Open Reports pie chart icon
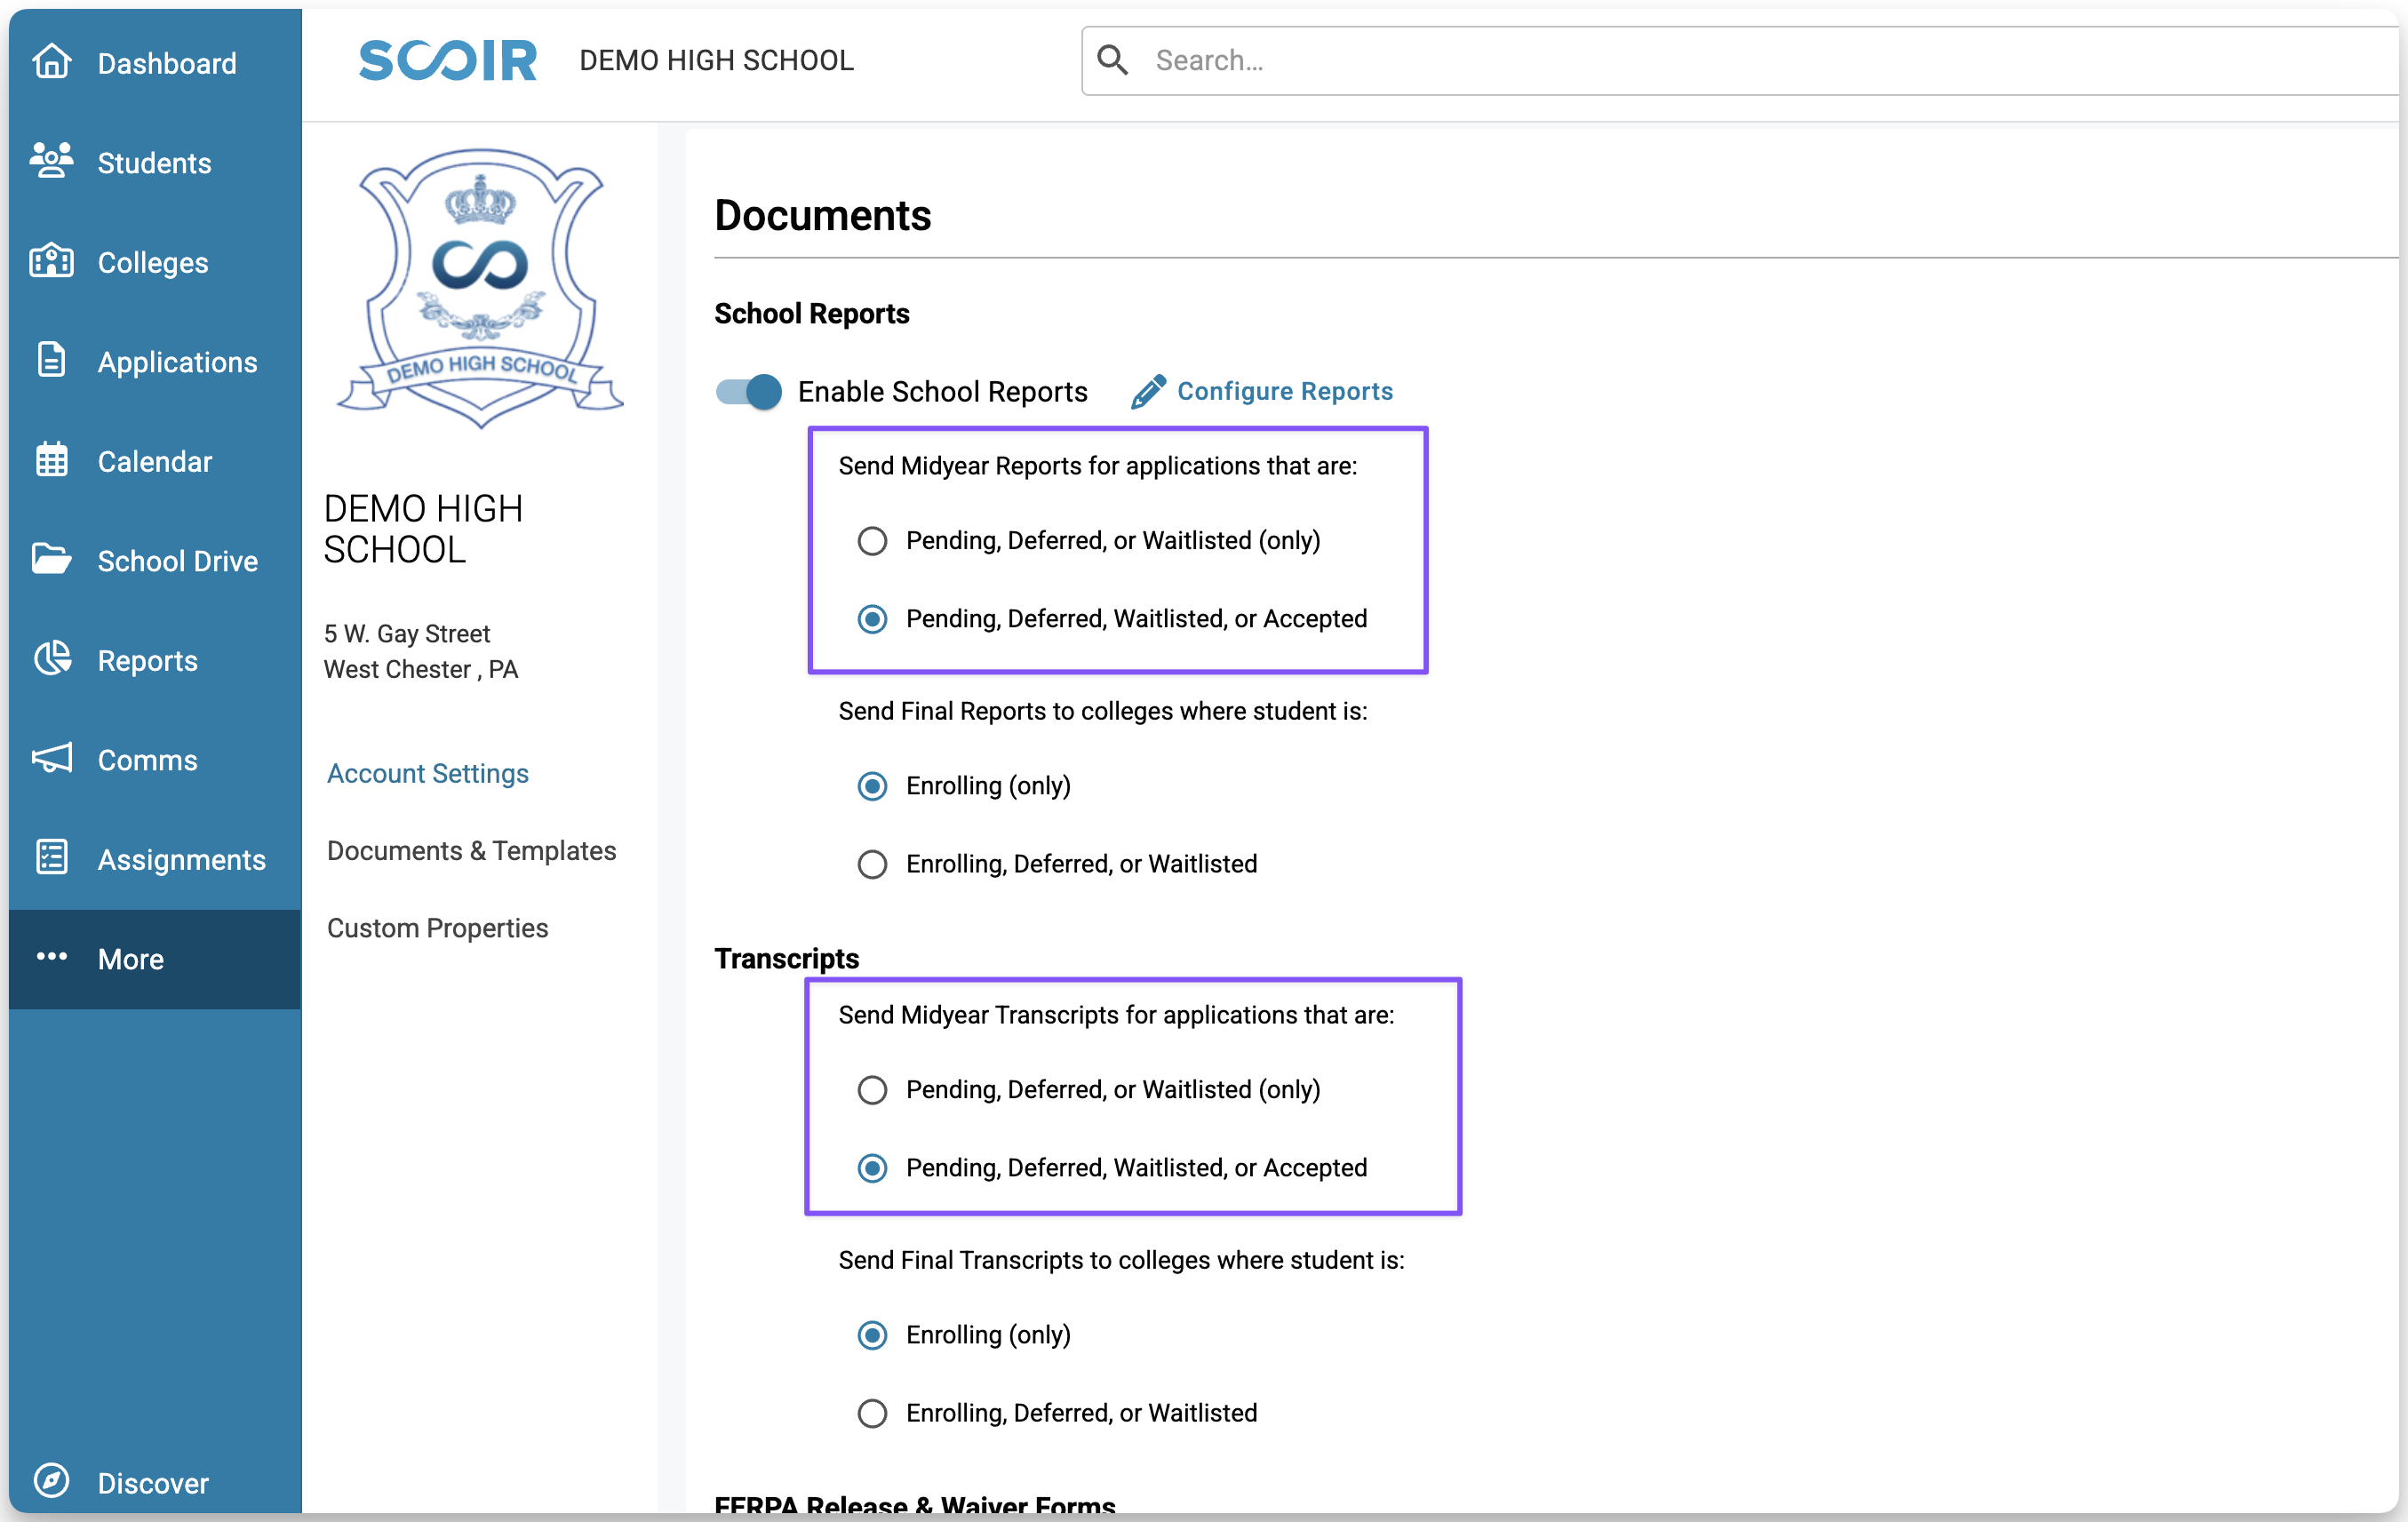This screenshot has height=1522, width=2408. (51, 659)
